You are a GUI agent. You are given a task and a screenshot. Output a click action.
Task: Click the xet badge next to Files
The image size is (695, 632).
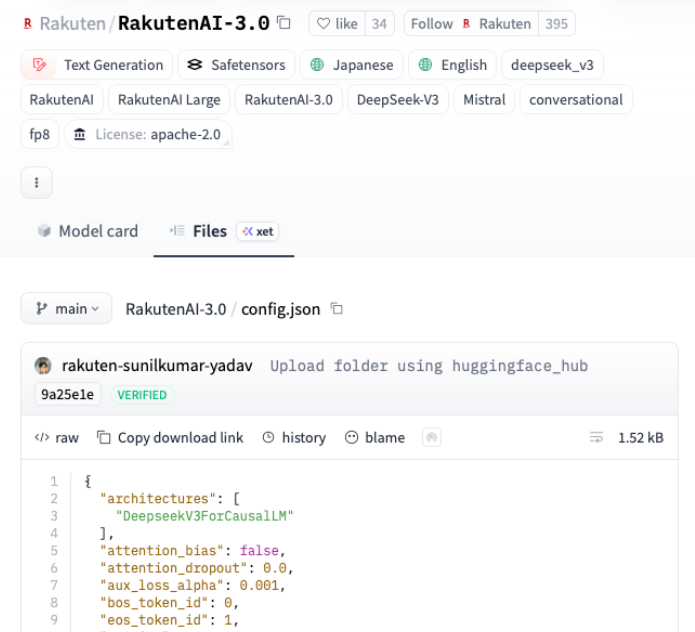tap(258, 231)
